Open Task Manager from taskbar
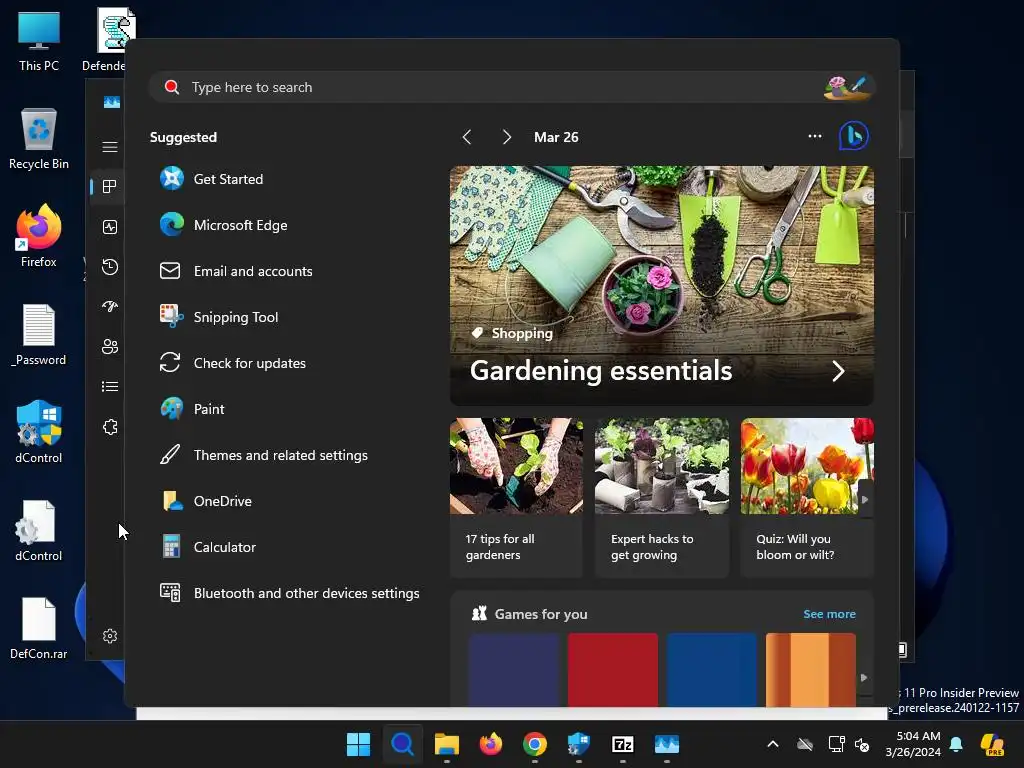Image resolution: width=1024 pixels, height=768 pixels. [667, 744]
